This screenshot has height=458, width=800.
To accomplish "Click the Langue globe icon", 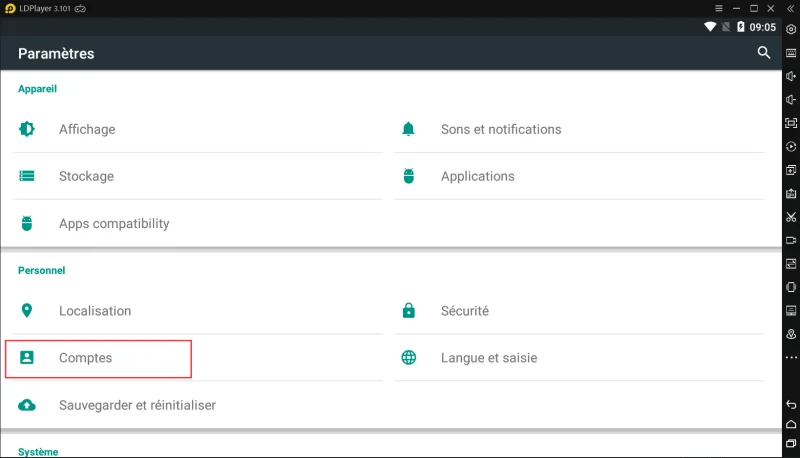I will pos(409,358).
